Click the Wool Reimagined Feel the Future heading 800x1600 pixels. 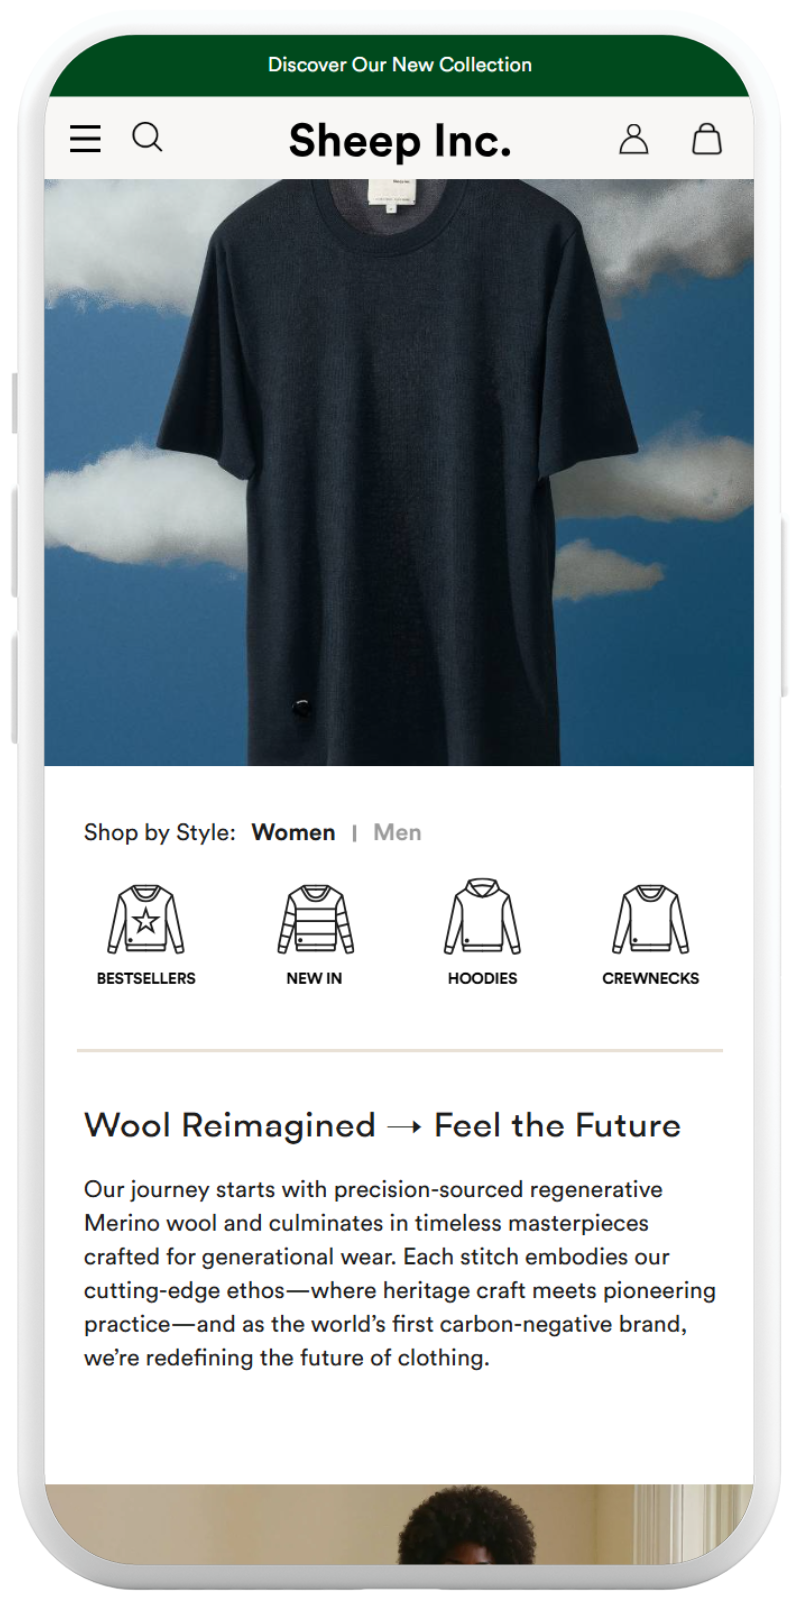pyautogui.click(x=382, y=1125)
